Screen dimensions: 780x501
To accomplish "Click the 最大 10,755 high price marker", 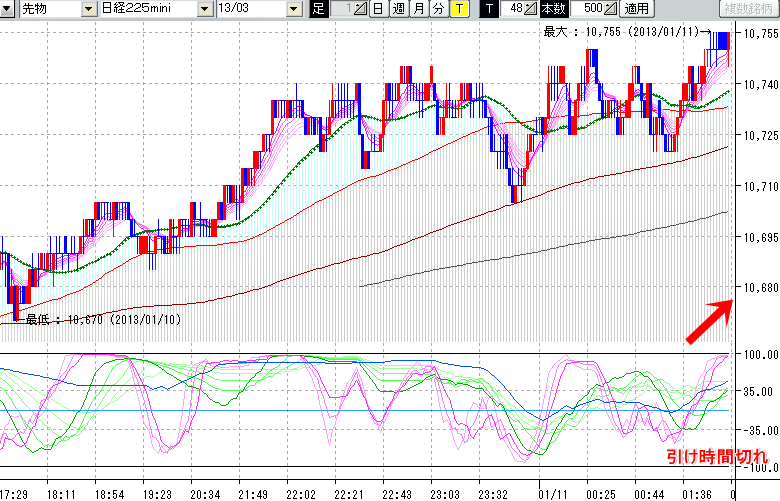I will 624,32.
